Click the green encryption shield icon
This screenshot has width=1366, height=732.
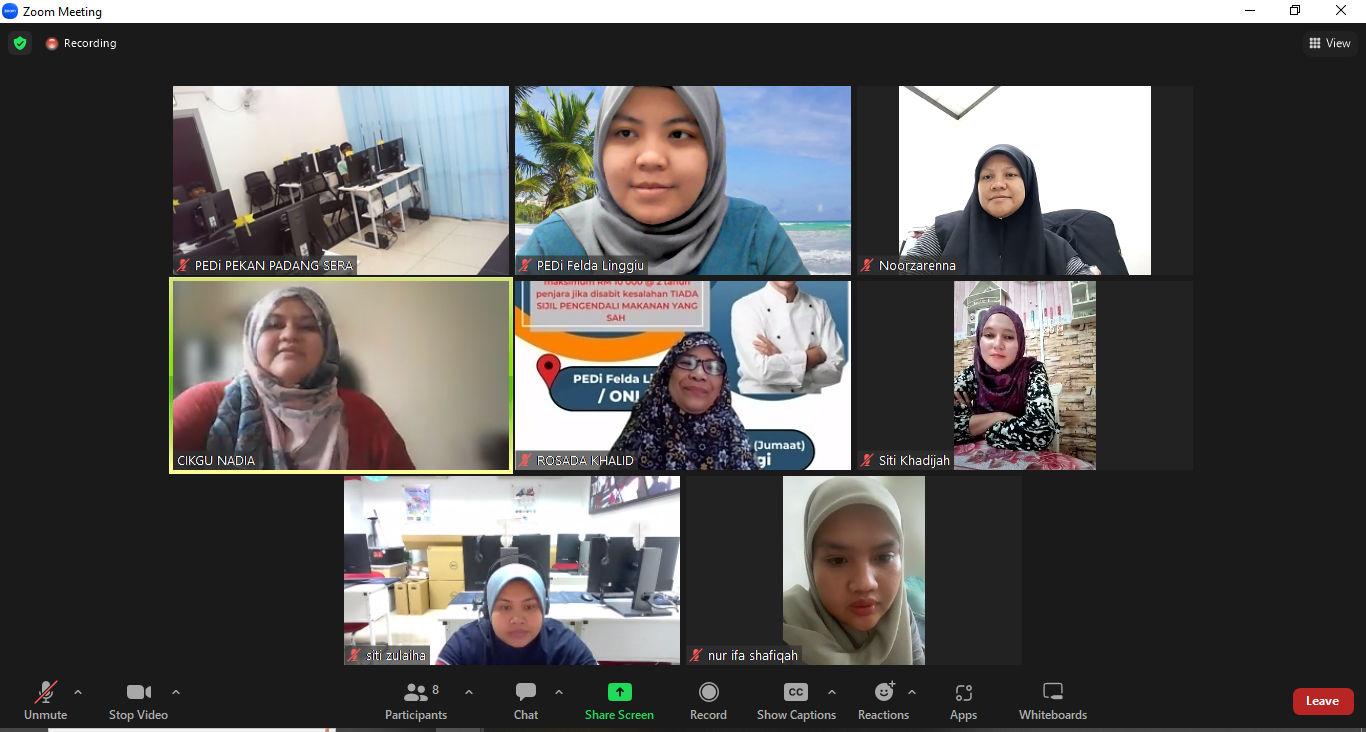20,43
